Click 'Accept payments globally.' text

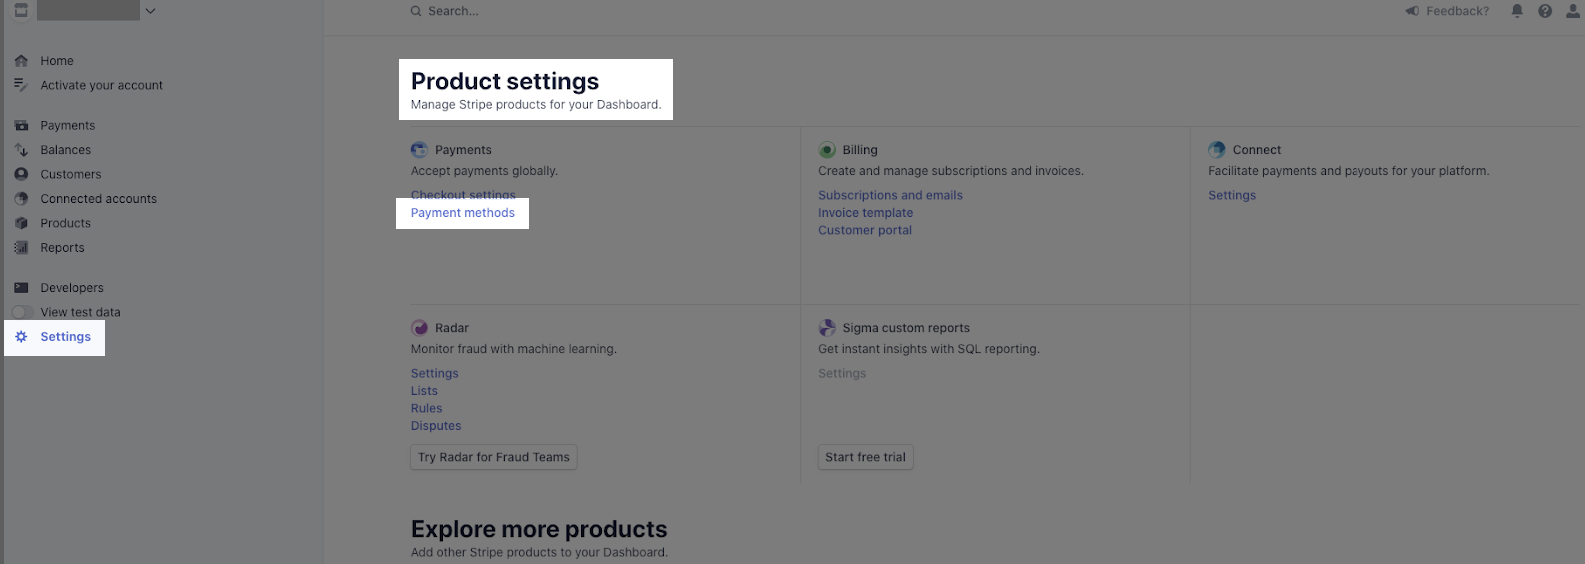coord(484,171)
